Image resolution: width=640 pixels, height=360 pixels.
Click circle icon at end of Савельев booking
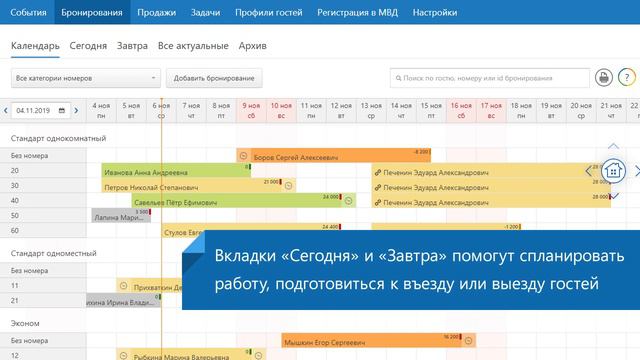click(x=348, y=201)
